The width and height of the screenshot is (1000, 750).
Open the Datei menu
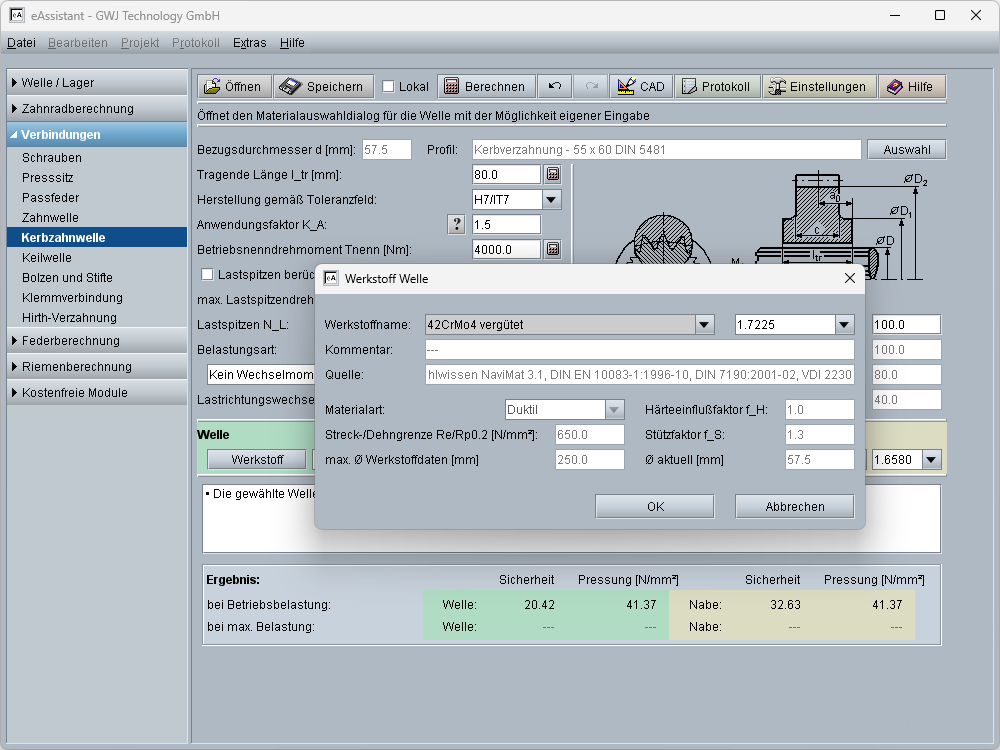point(21,43)
